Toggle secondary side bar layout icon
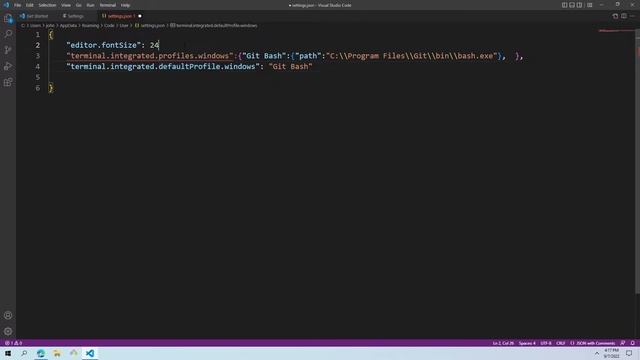 (580, 5)
